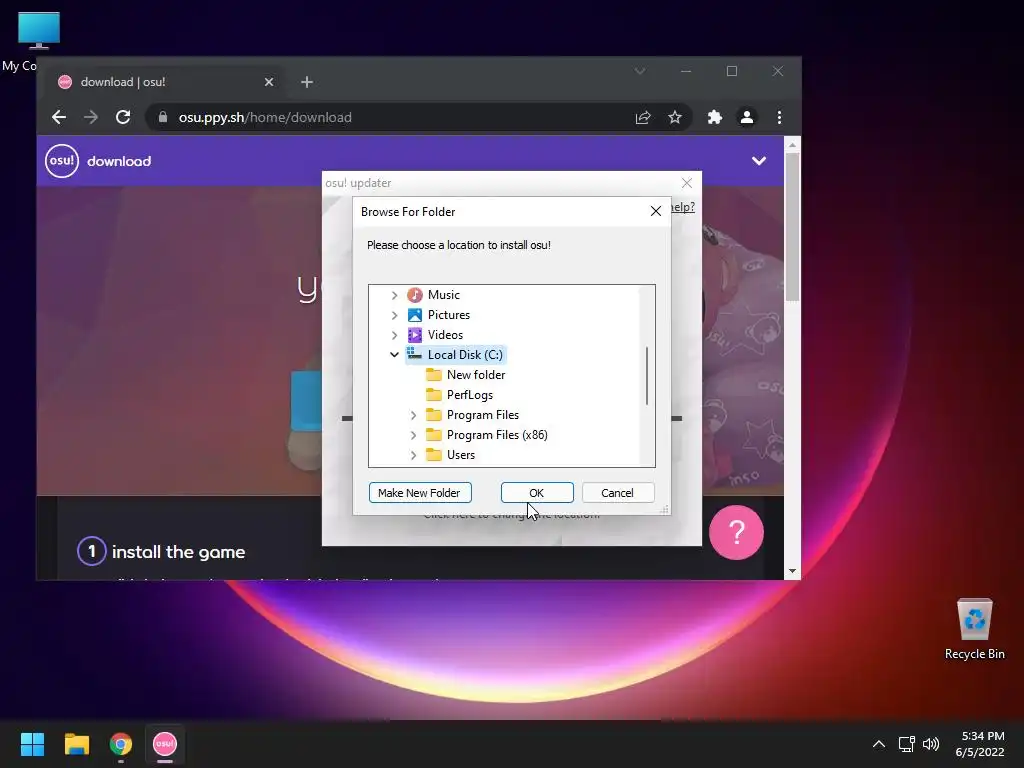Select the download | osu! tab
1024x768 pixels.
coord(165,82)
